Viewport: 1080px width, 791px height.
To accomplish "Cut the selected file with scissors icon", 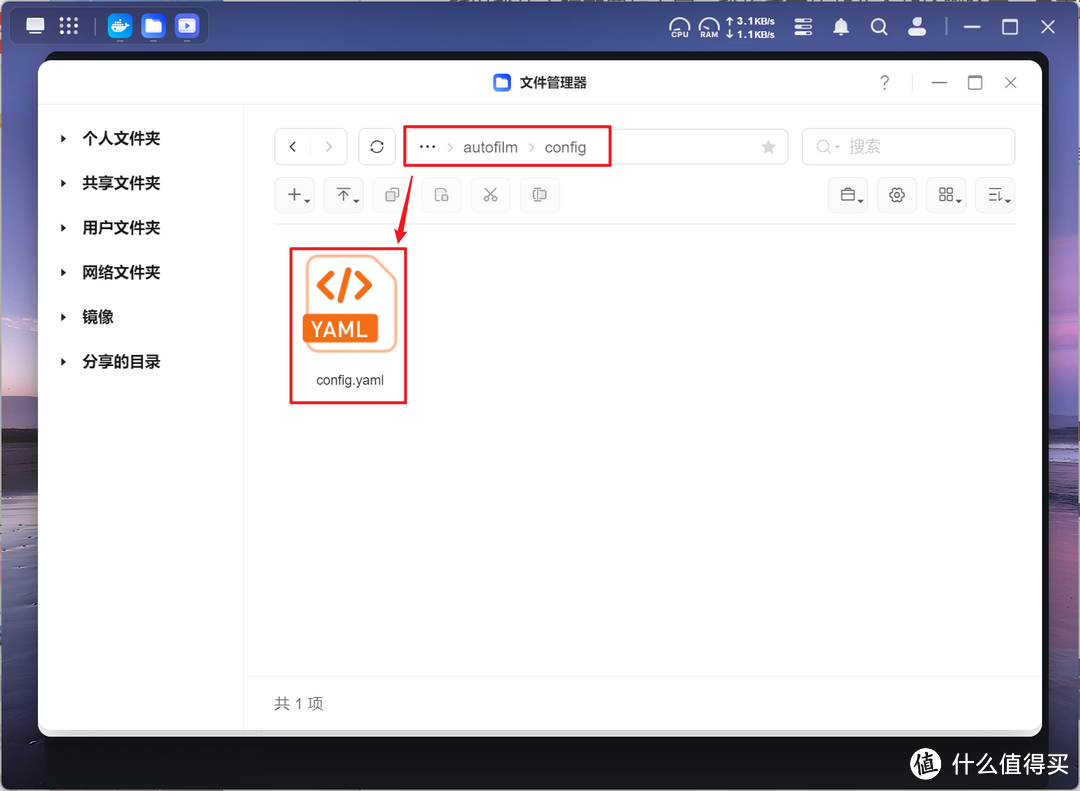I will (x=490, y=195).
